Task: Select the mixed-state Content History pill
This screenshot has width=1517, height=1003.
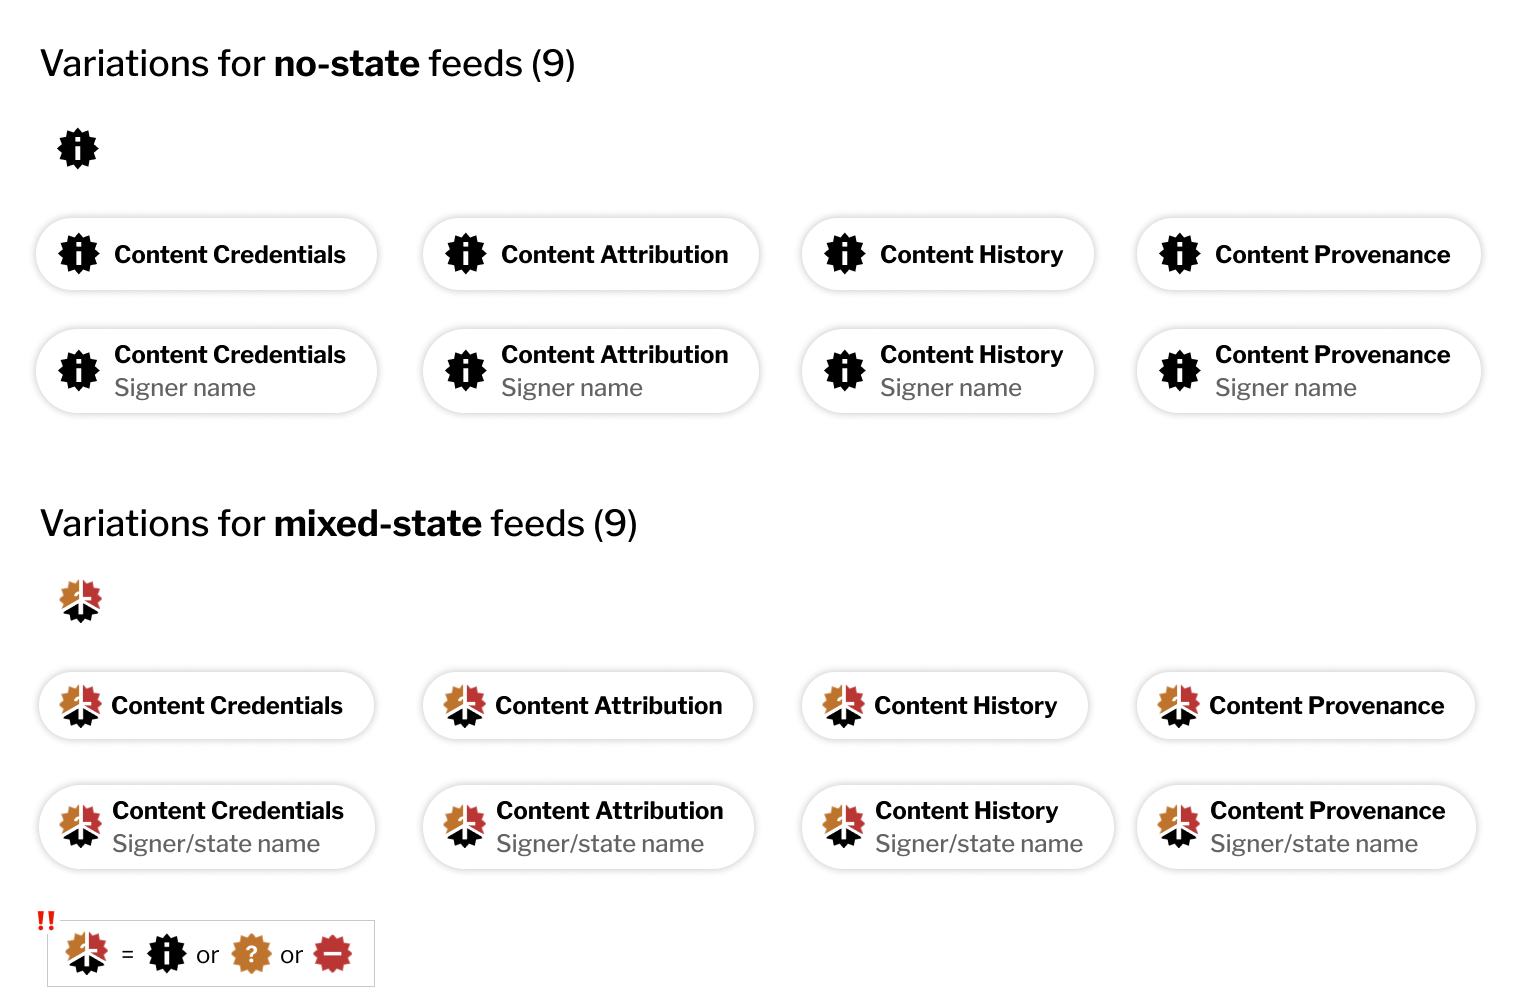Action: click(945, 706)
